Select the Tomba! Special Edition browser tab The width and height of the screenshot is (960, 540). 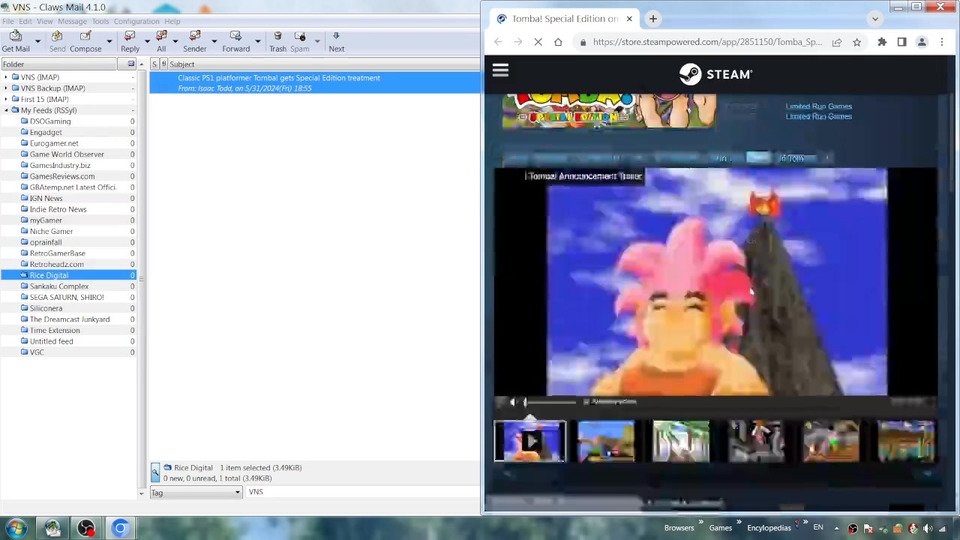(x=564, y=19)
